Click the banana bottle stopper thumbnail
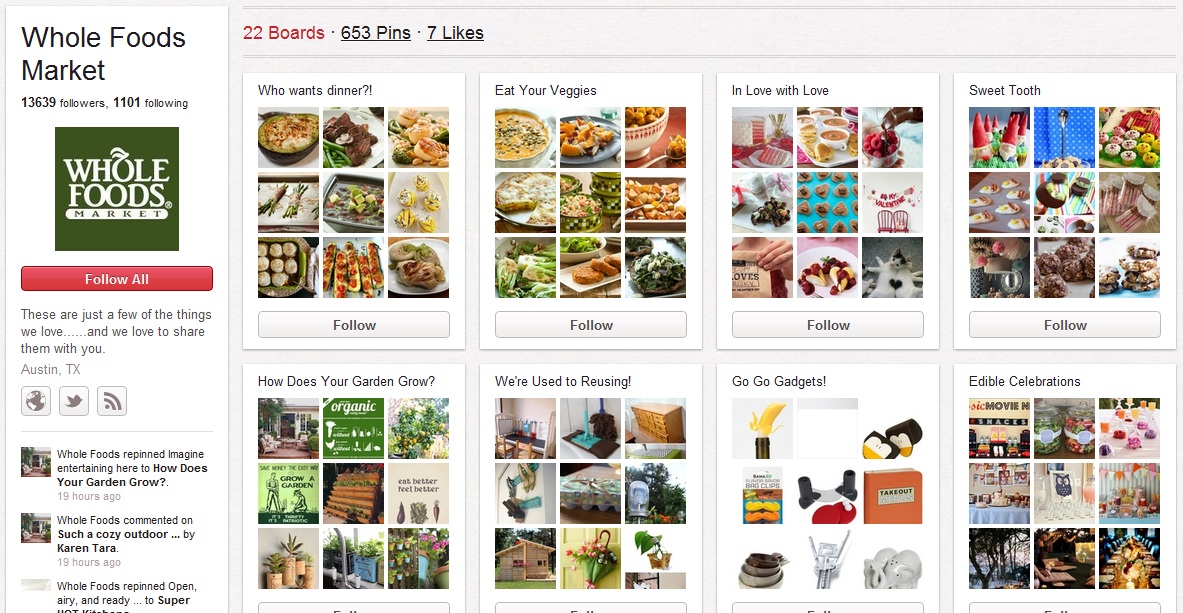 pos(762,429)
